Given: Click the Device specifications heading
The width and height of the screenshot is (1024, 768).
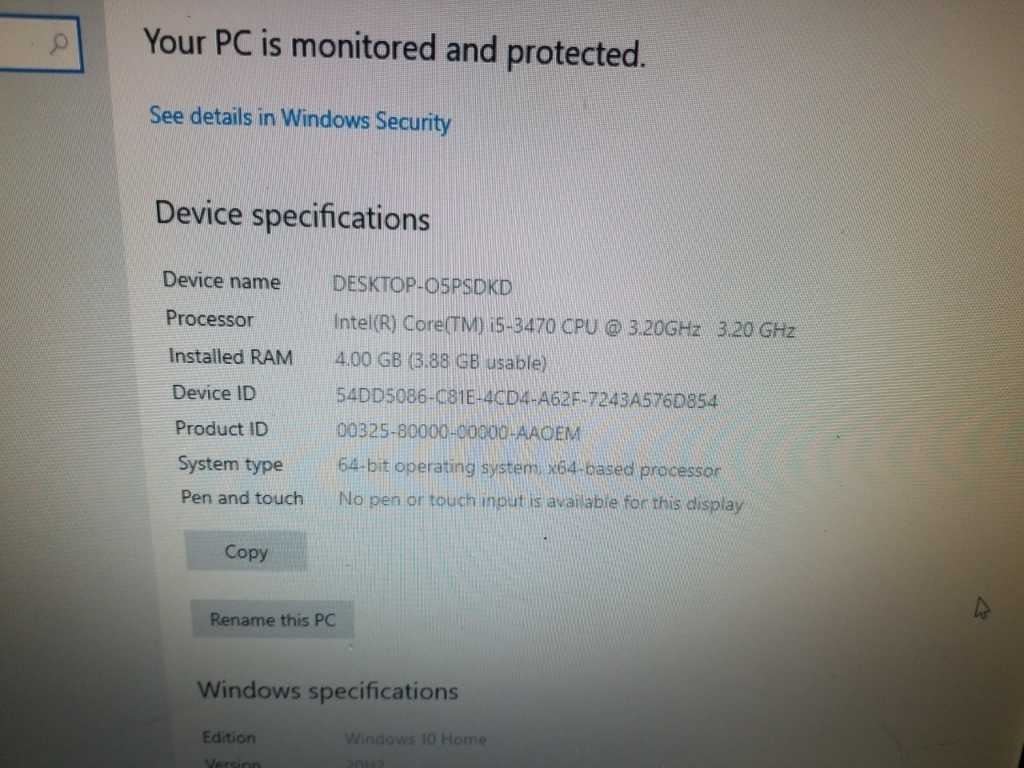Looking at the screenshot, I should click(292, 216).
